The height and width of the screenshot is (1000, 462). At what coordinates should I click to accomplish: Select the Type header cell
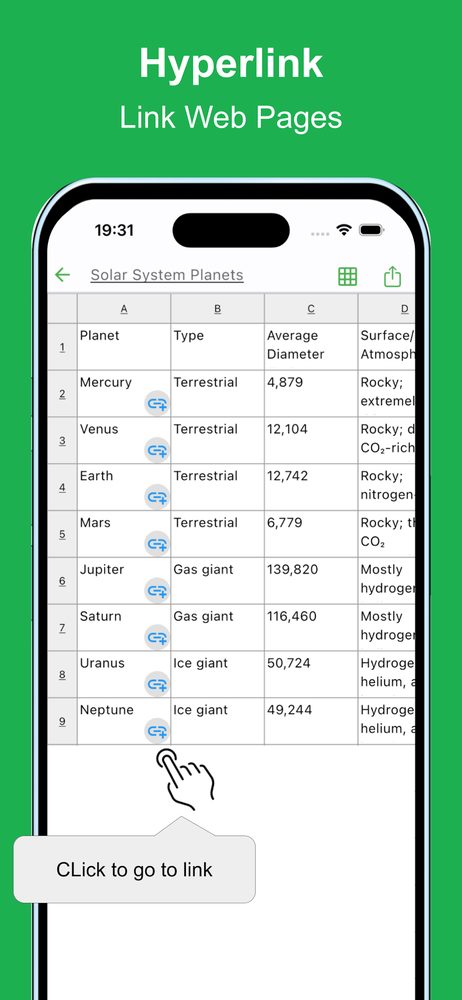pos(218,347)
